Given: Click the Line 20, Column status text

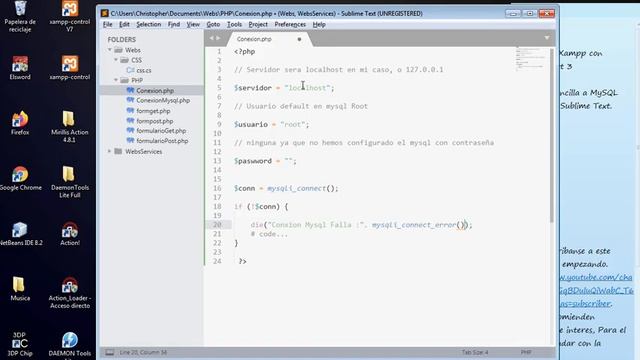Looking at the screenshot, I should (143, 352).
